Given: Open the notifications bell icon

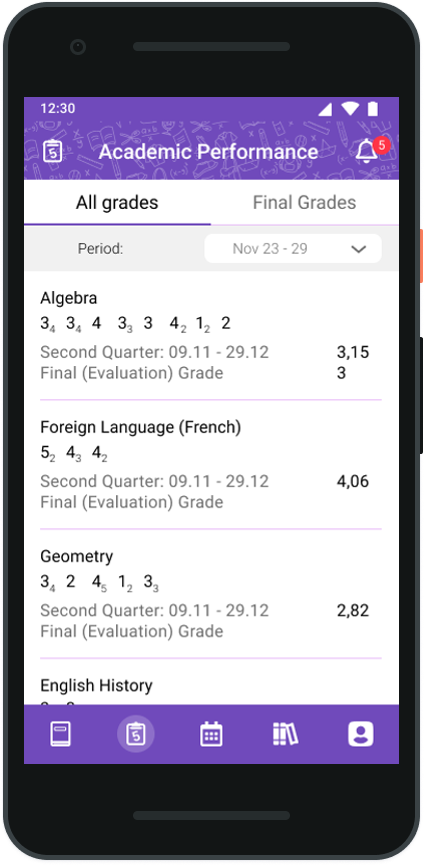Looking at the screenshot, I should [x=366, y=151].
